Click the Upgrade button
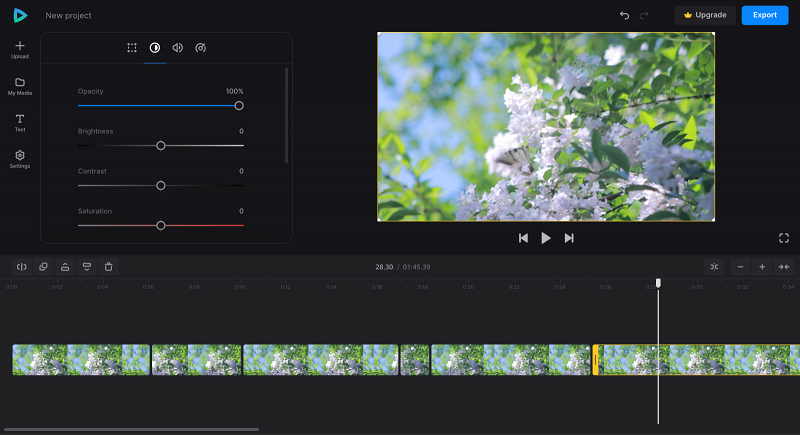This screenshot has height=435, width=800. point(705,15)
